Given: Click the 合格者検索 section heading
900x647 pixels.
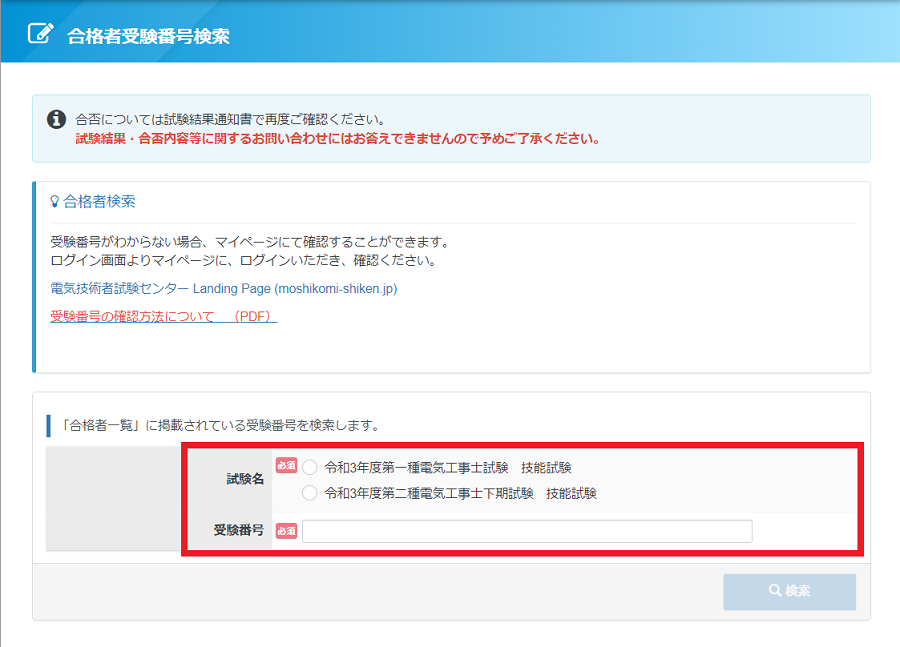Looking at the screenshot, I should tap(99, 202).
